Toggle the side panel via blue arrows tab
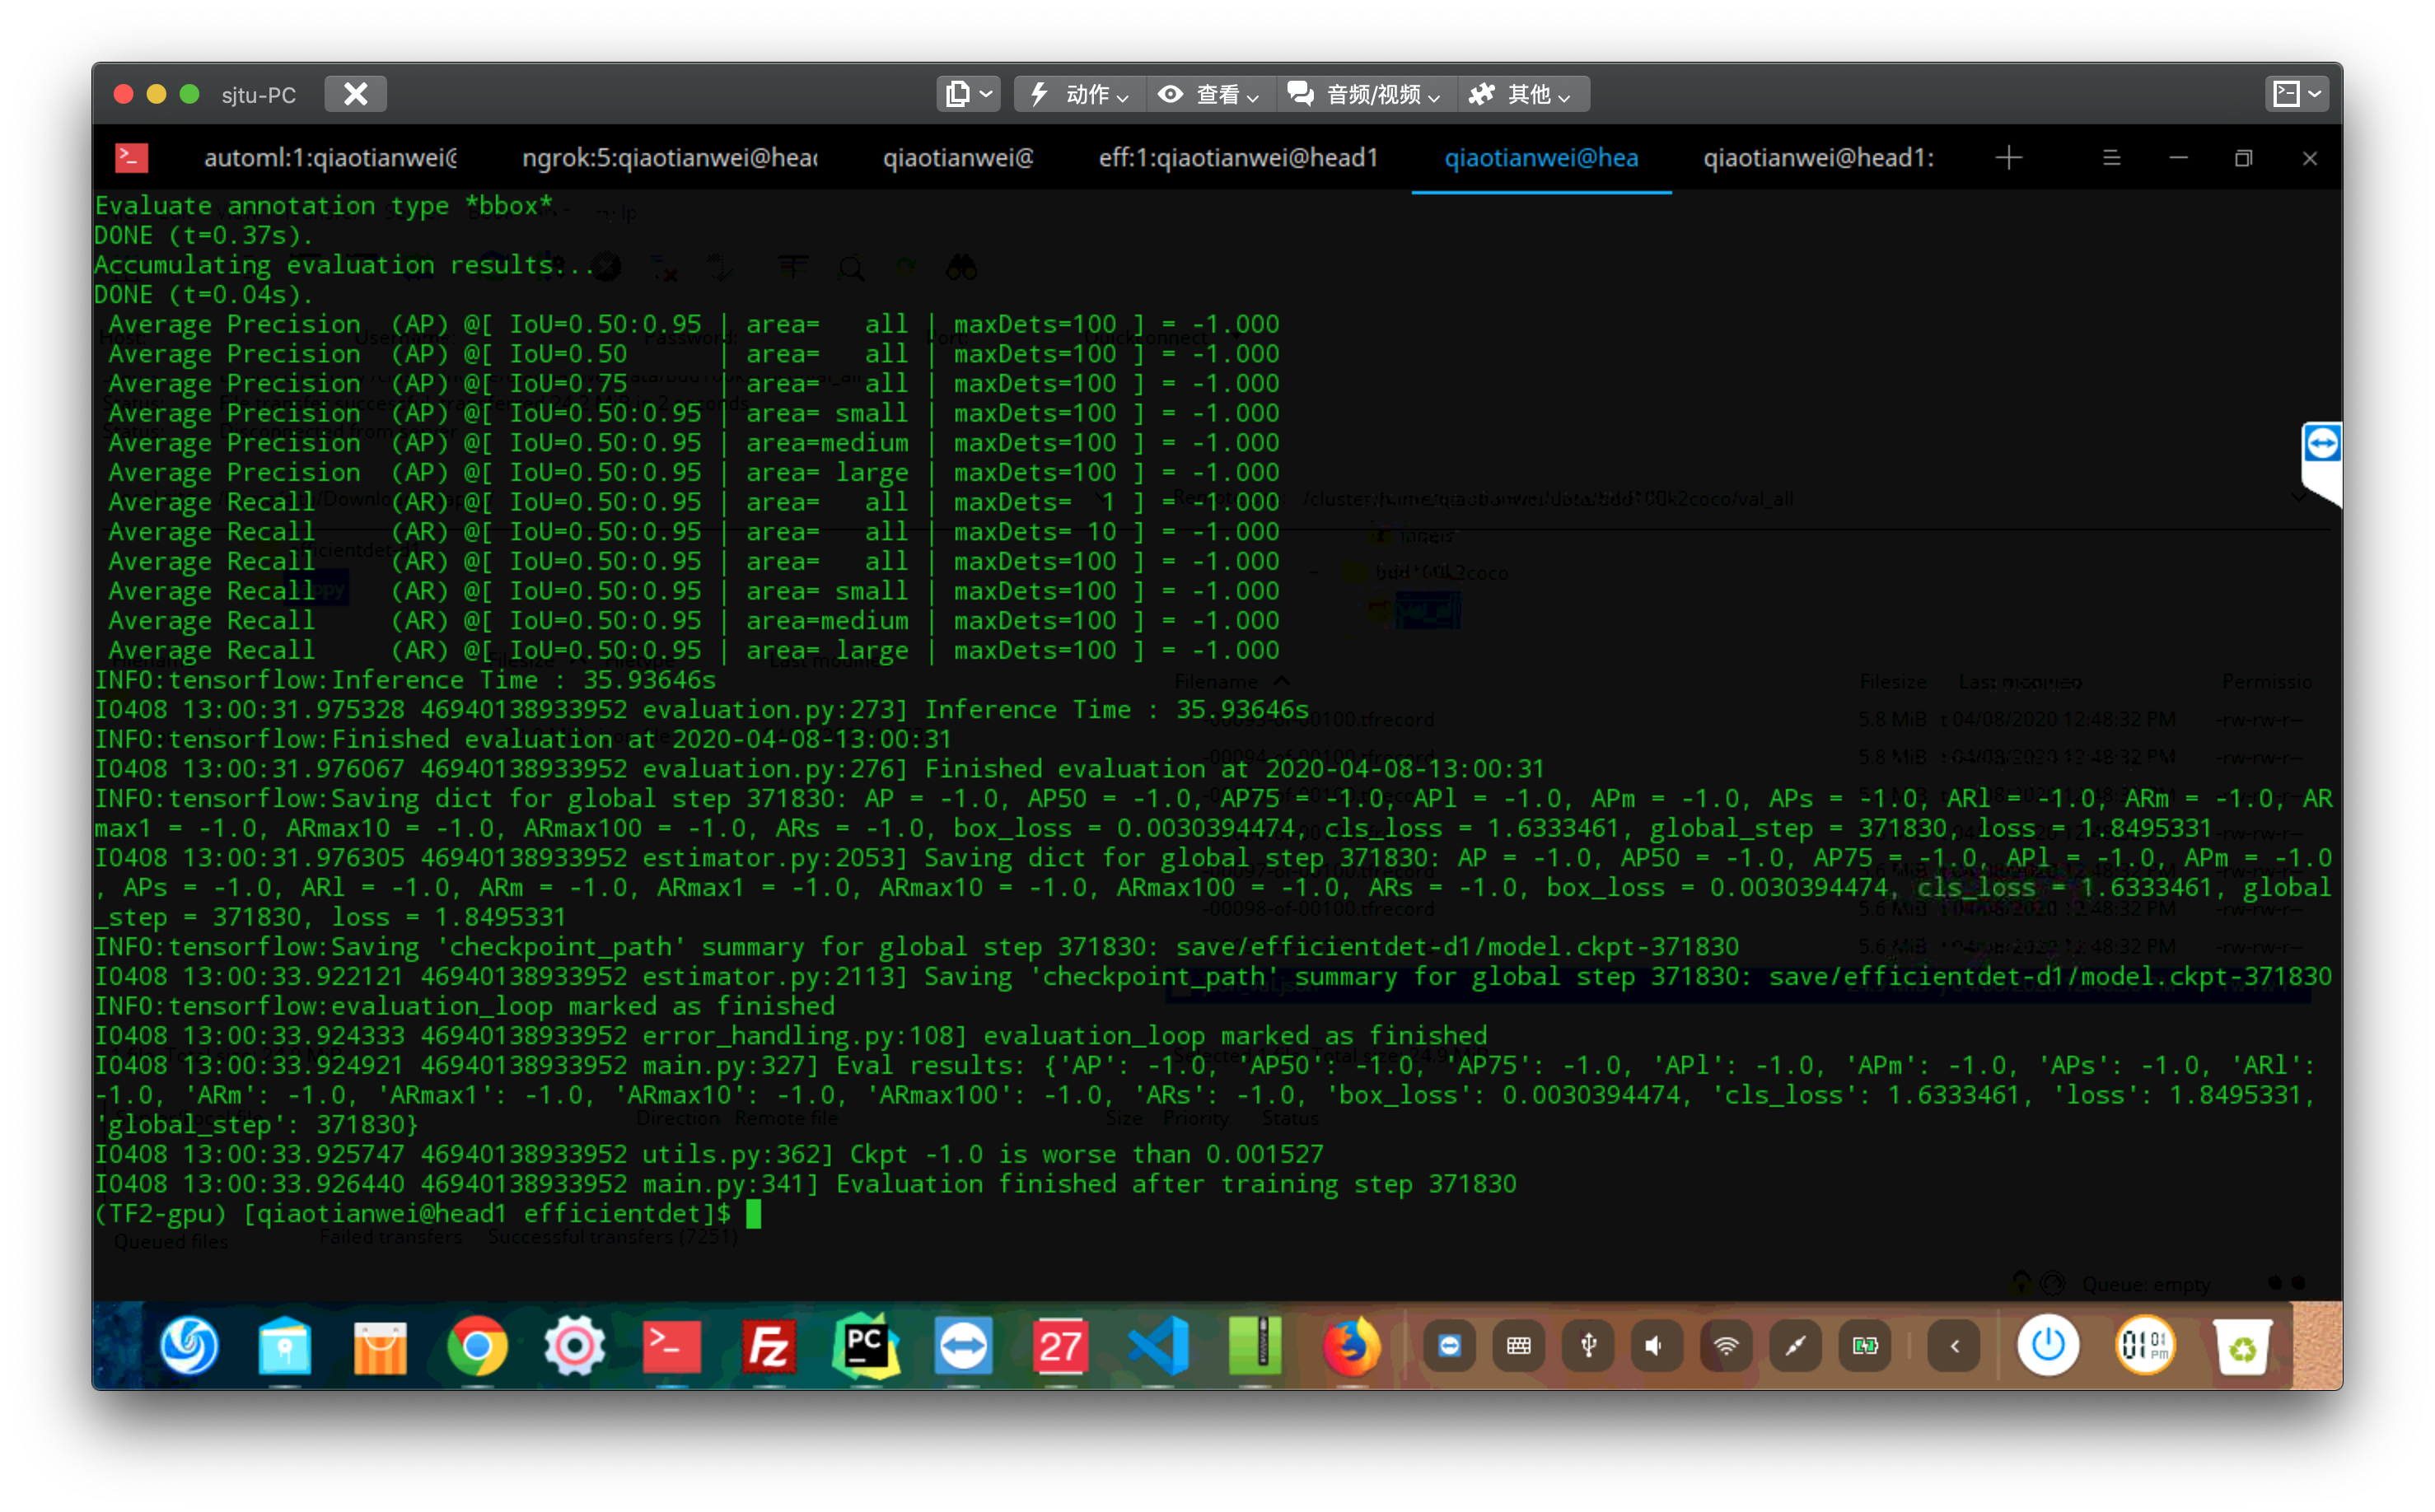This screenshot has height=1512, width=2435. click(2322, 443)
